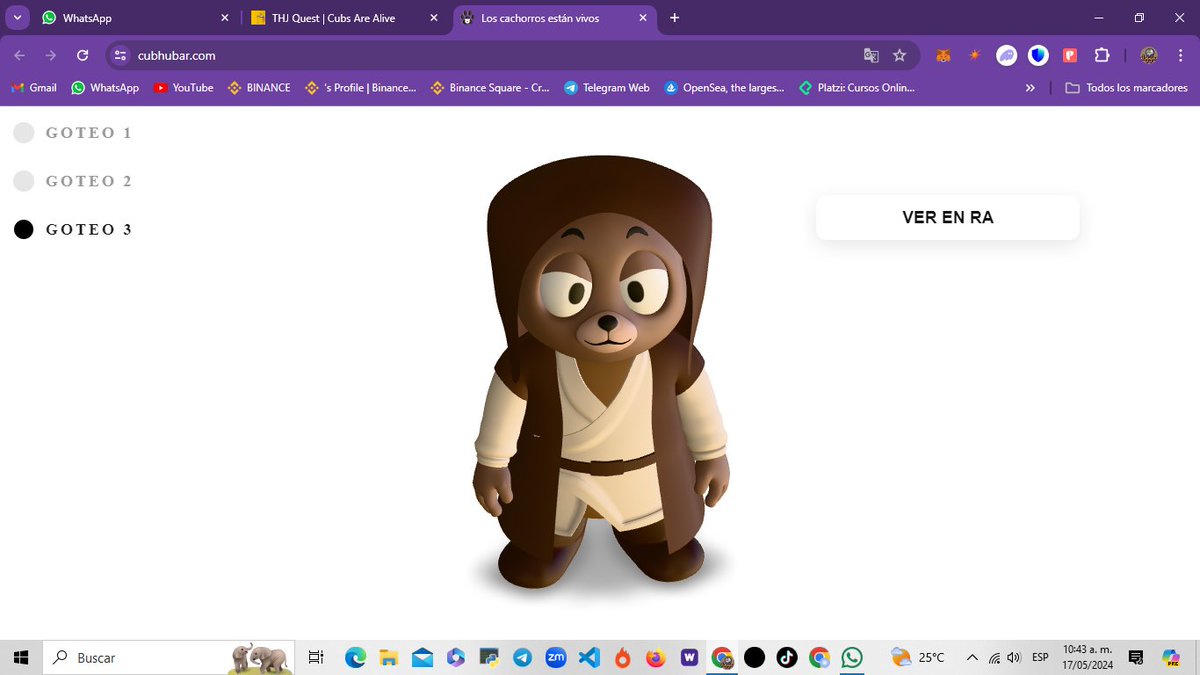This screenshot has width=1200, height=675.
Task: Go forward to the next page
Action: click(x=51, y=56)
